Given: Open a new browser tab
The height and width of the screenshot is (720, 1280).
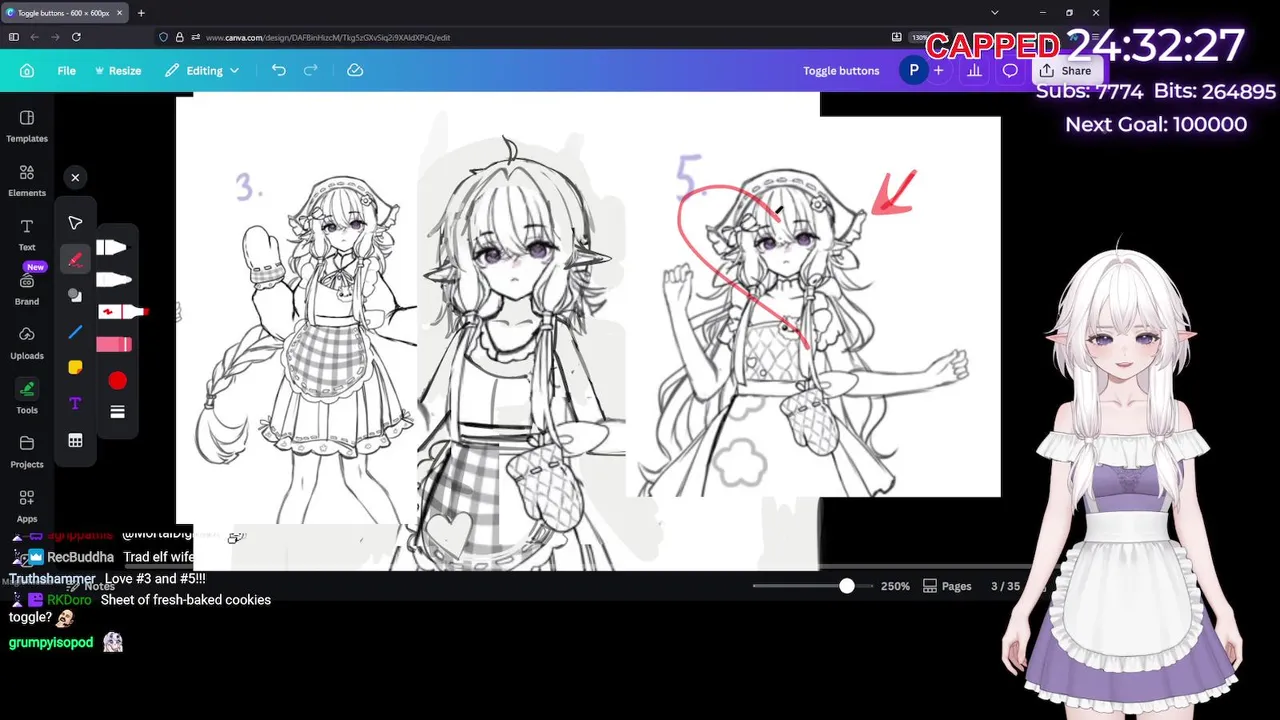Looking at the screenshot, I should tap(141, 13).
